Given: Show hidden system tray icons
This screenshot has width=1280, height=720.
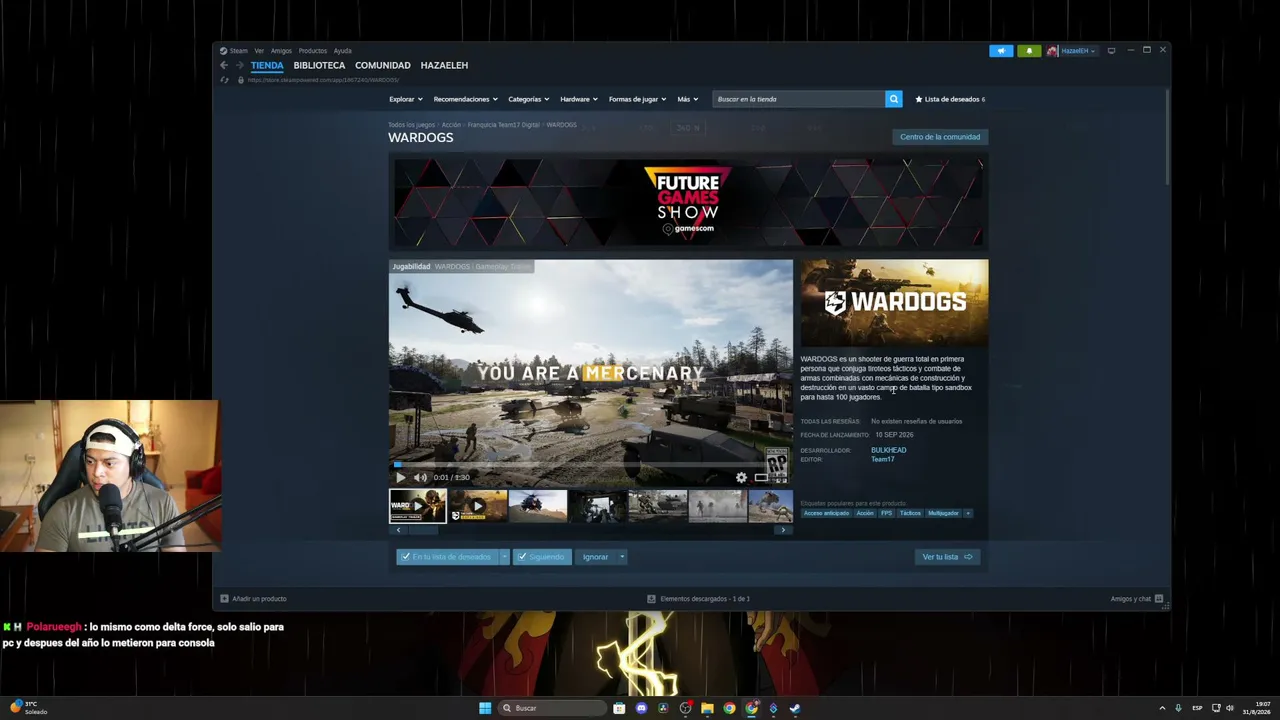Looking at the screenshot, I should click(1162, 708).
